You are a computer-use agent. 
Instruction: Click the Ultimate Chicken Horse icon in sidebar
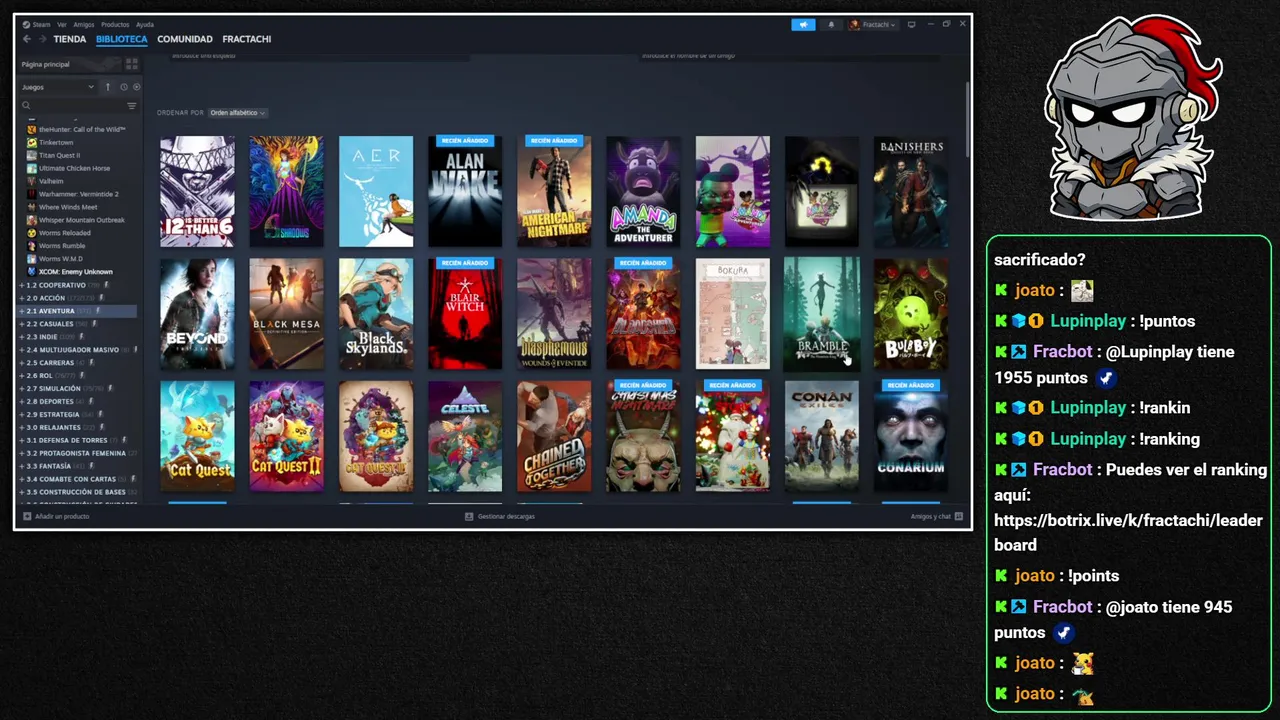click(31, 168)
